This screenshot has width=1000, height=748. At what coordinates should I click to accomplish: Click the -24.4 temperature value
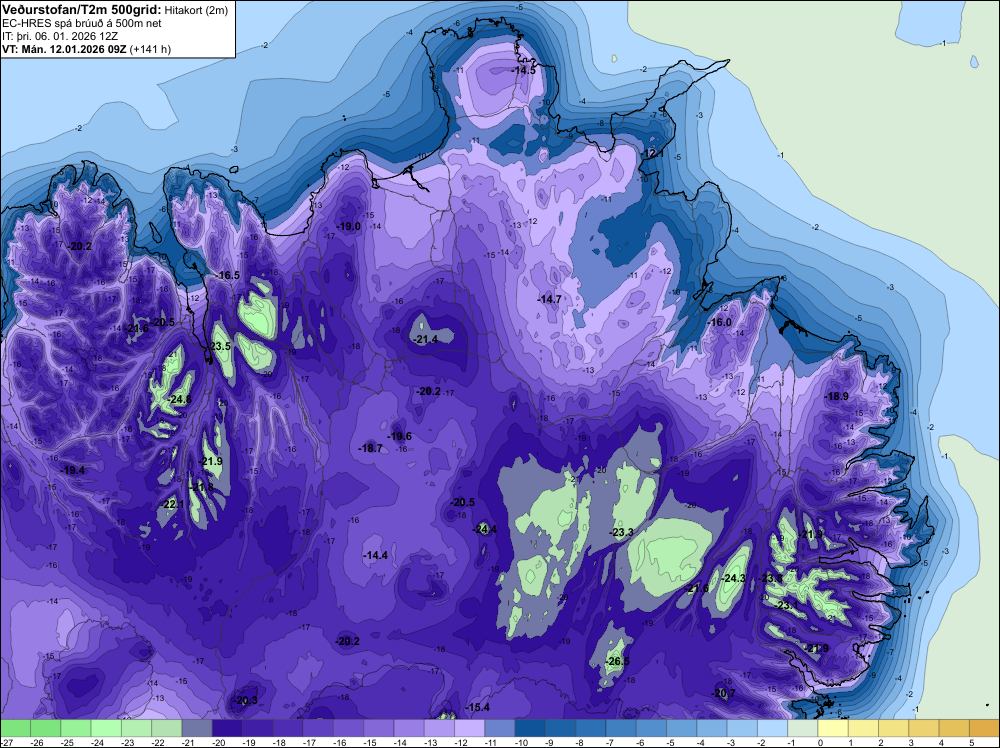pos(484,529)
